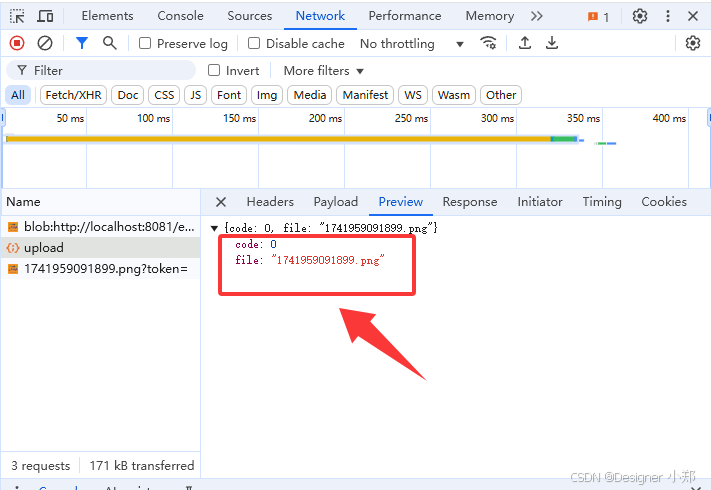The image size is (711, 490).
Task: Open the Initiator detail tab
Action: click(x=540, y=202)
